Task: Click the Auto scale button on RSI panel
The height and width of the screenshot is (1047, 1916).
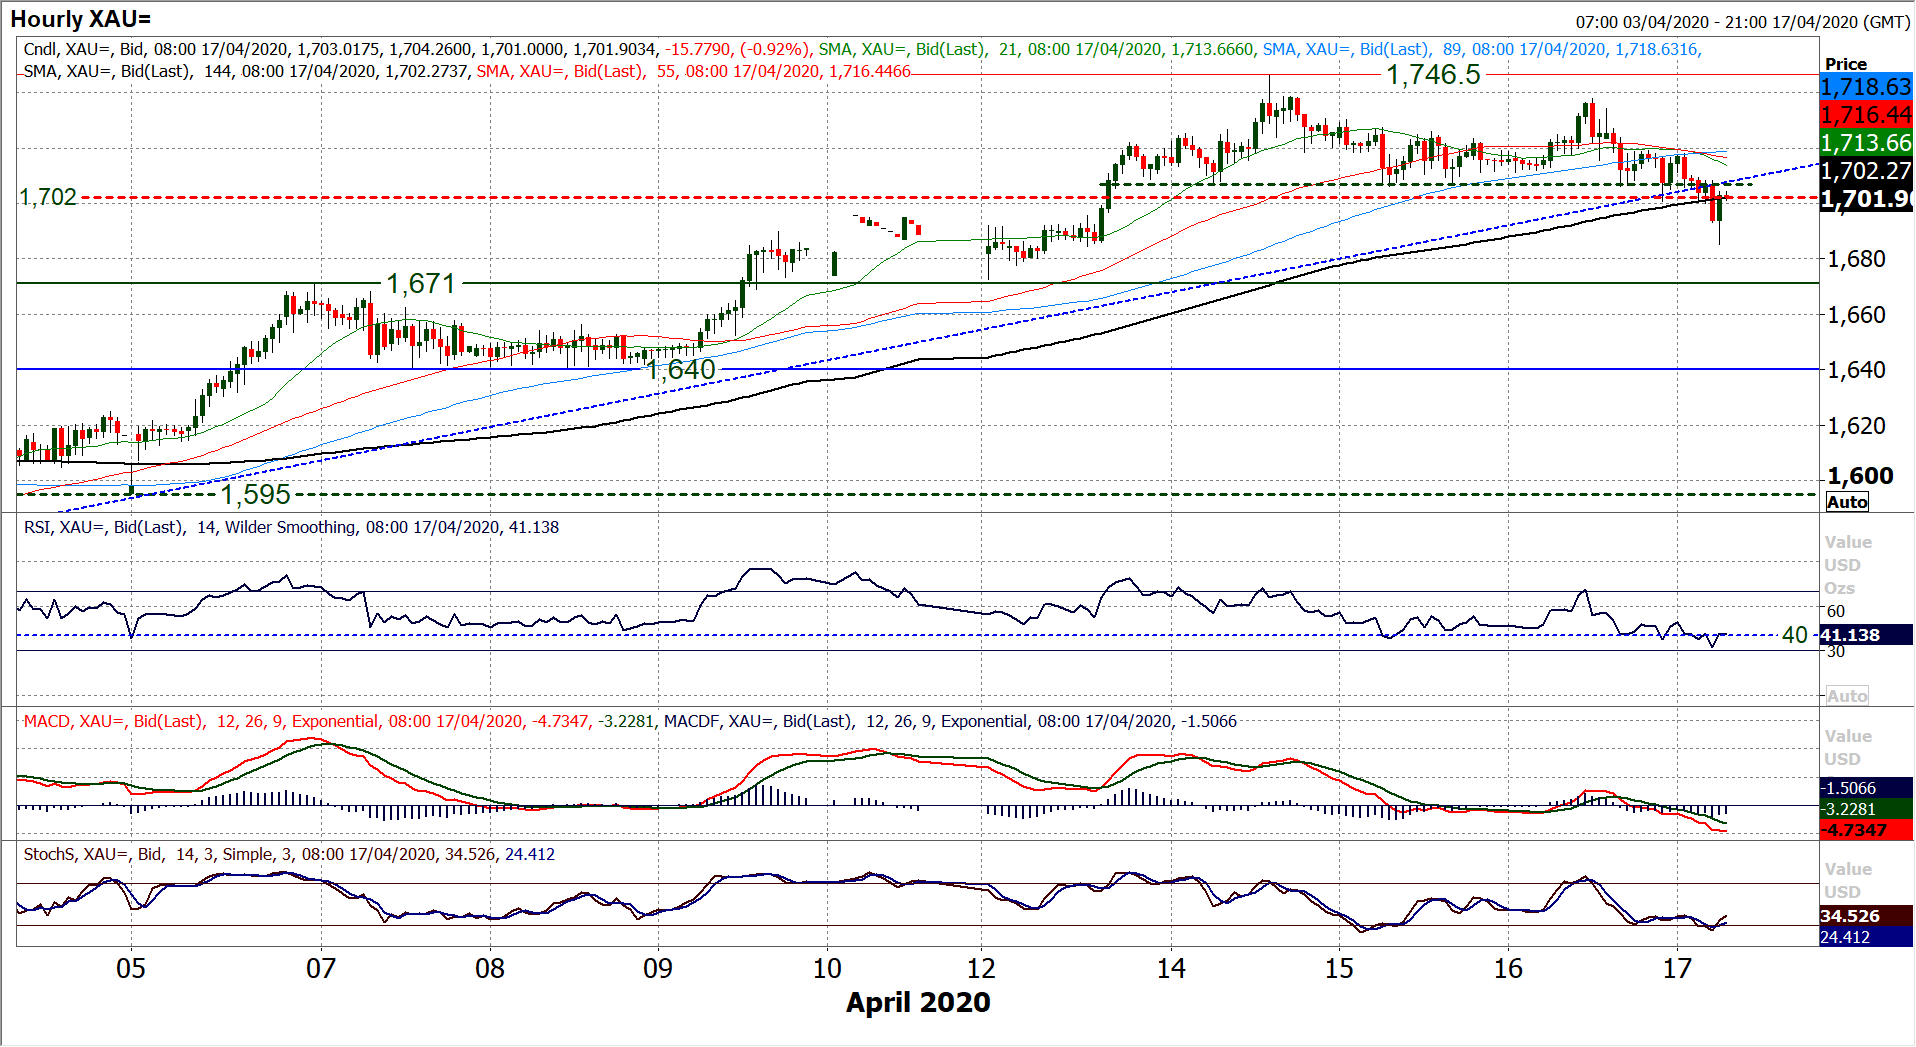Action: [x=1847, y=696]
